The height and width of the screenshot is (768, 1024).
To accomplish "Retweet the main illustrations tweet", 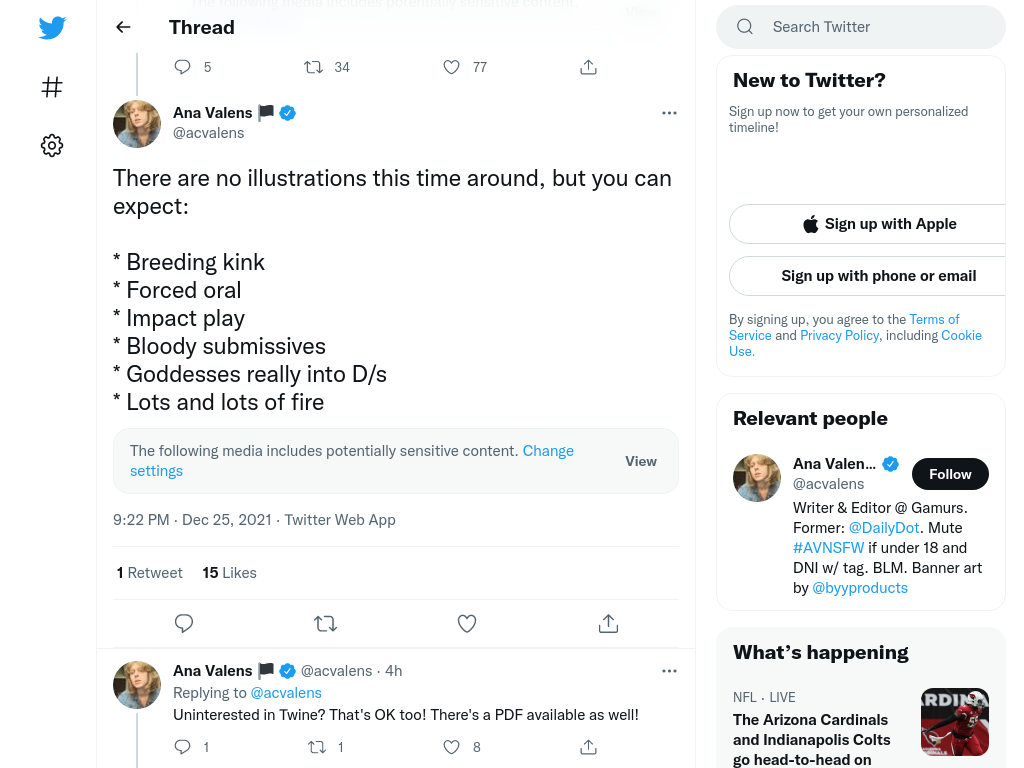I will pos(325,624).
